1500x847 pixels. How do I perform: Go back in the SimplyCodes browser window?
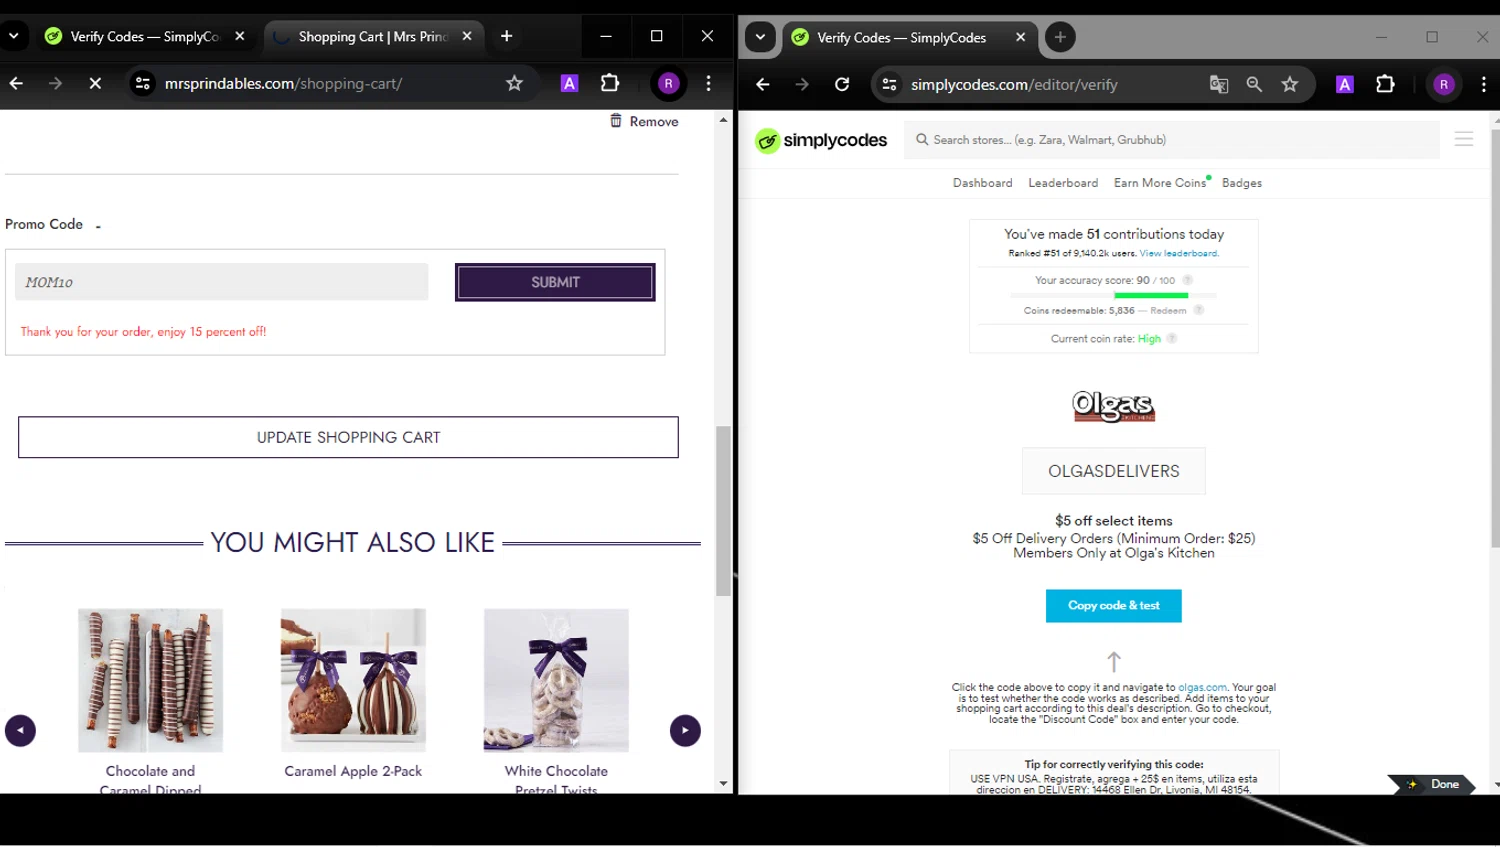[x=763, y=85]
